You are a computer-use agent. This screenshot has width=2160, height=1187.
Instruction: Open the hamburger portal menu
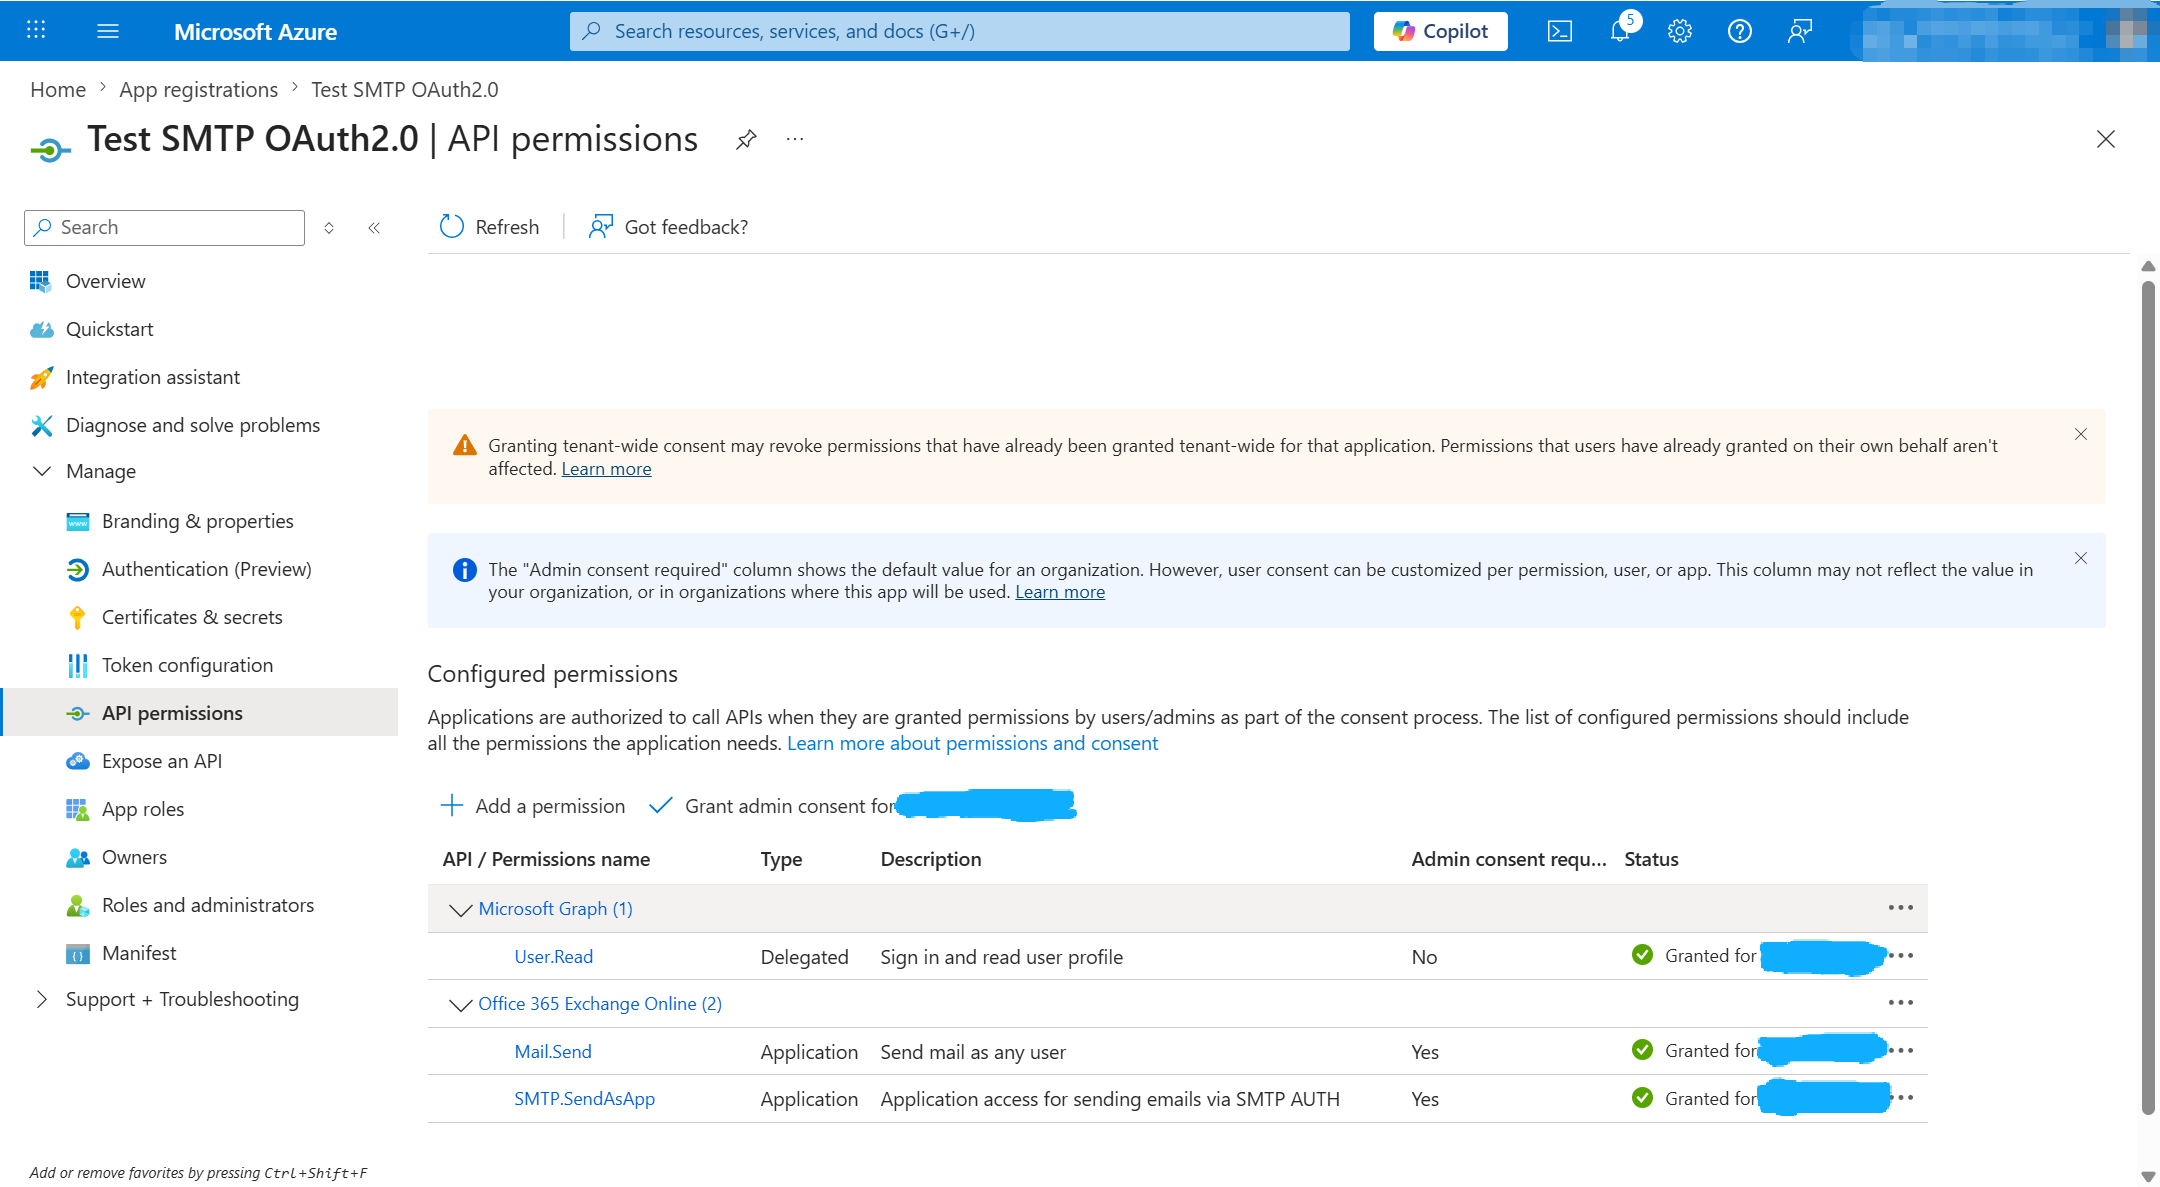(108, 31)
